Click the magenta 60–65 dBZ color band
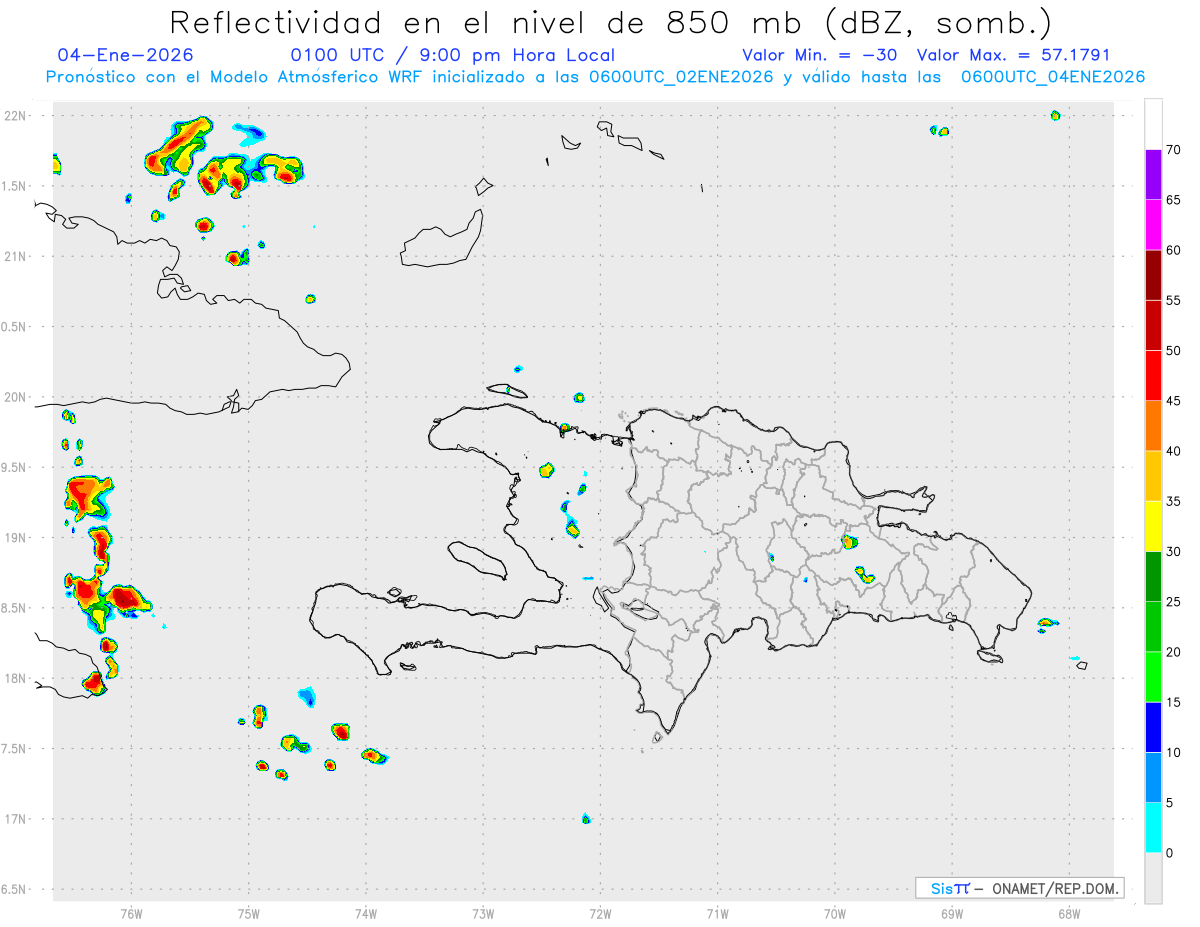Image resolution: width=1200 pixels, height=927 pixels. [1153, 224]
